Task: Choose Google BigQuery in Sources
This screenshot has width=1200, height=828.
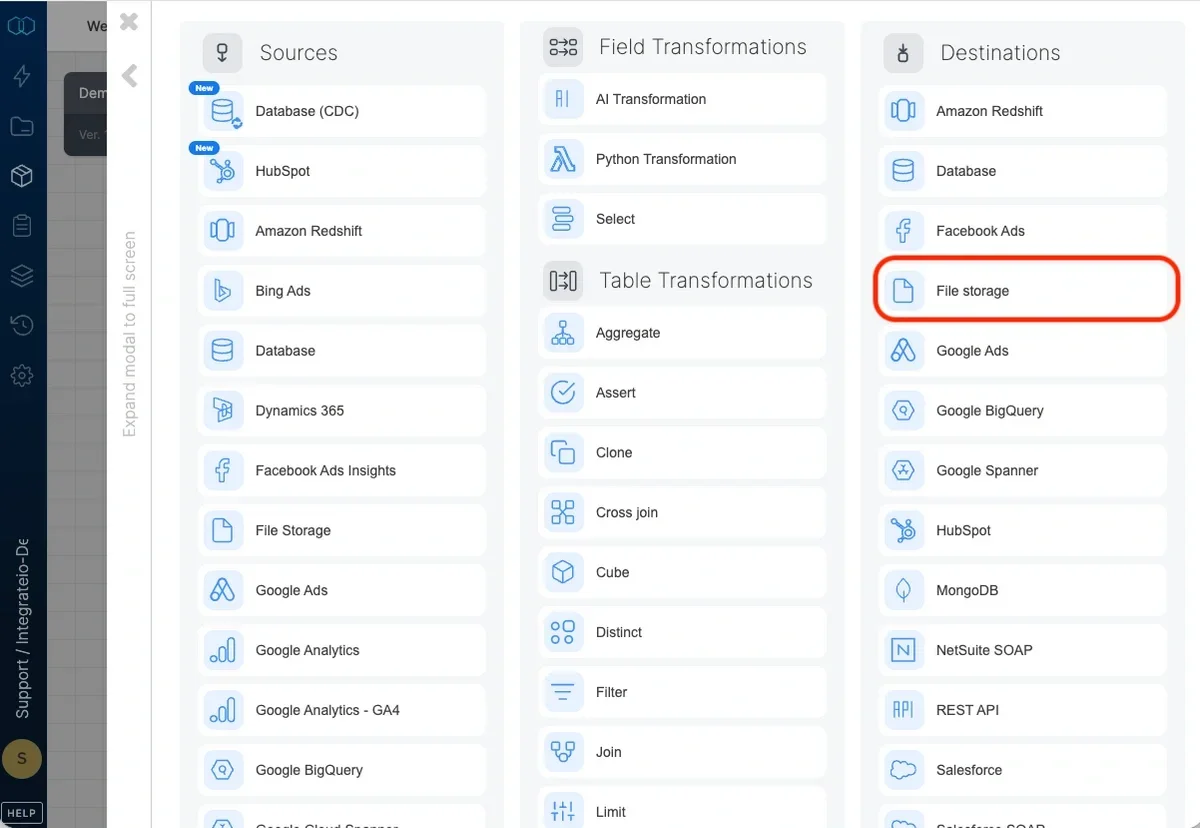Action: pyautogui.click(x=343, y=771)
